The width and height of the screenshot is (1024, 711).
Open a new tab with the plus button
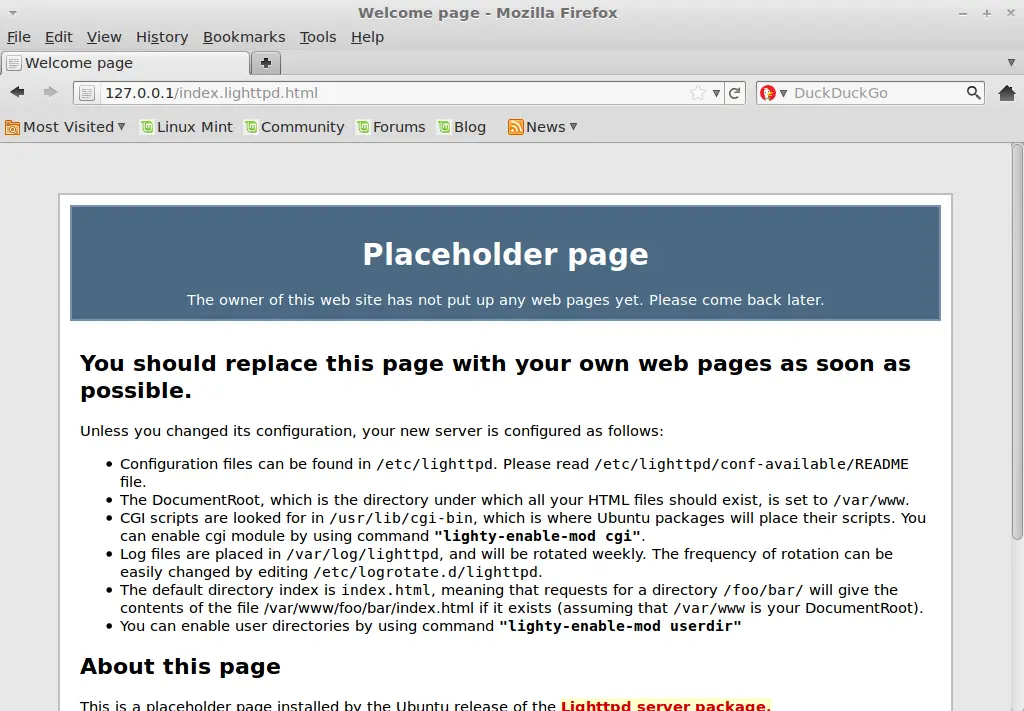266,63
